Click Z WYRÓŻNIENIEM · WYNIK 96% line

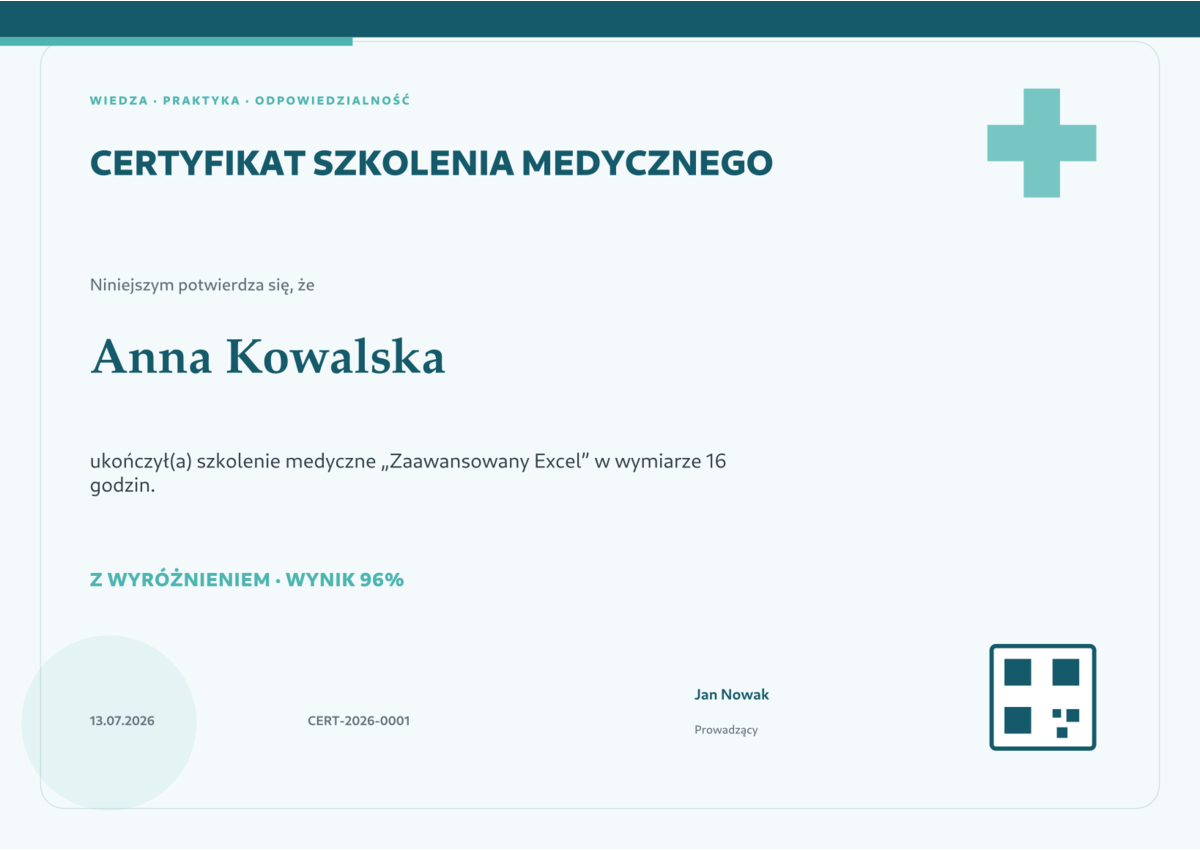(x=247, y=579)
